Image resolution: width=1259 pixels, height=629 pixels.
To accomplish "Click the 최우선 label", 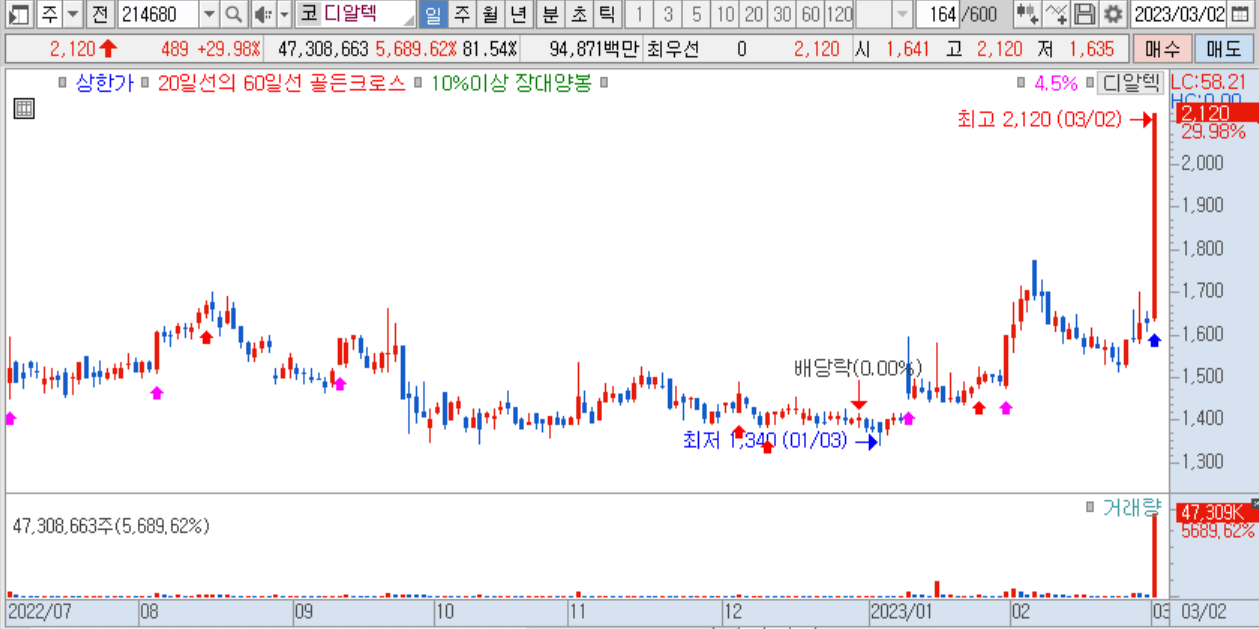I will click(673, 49).
